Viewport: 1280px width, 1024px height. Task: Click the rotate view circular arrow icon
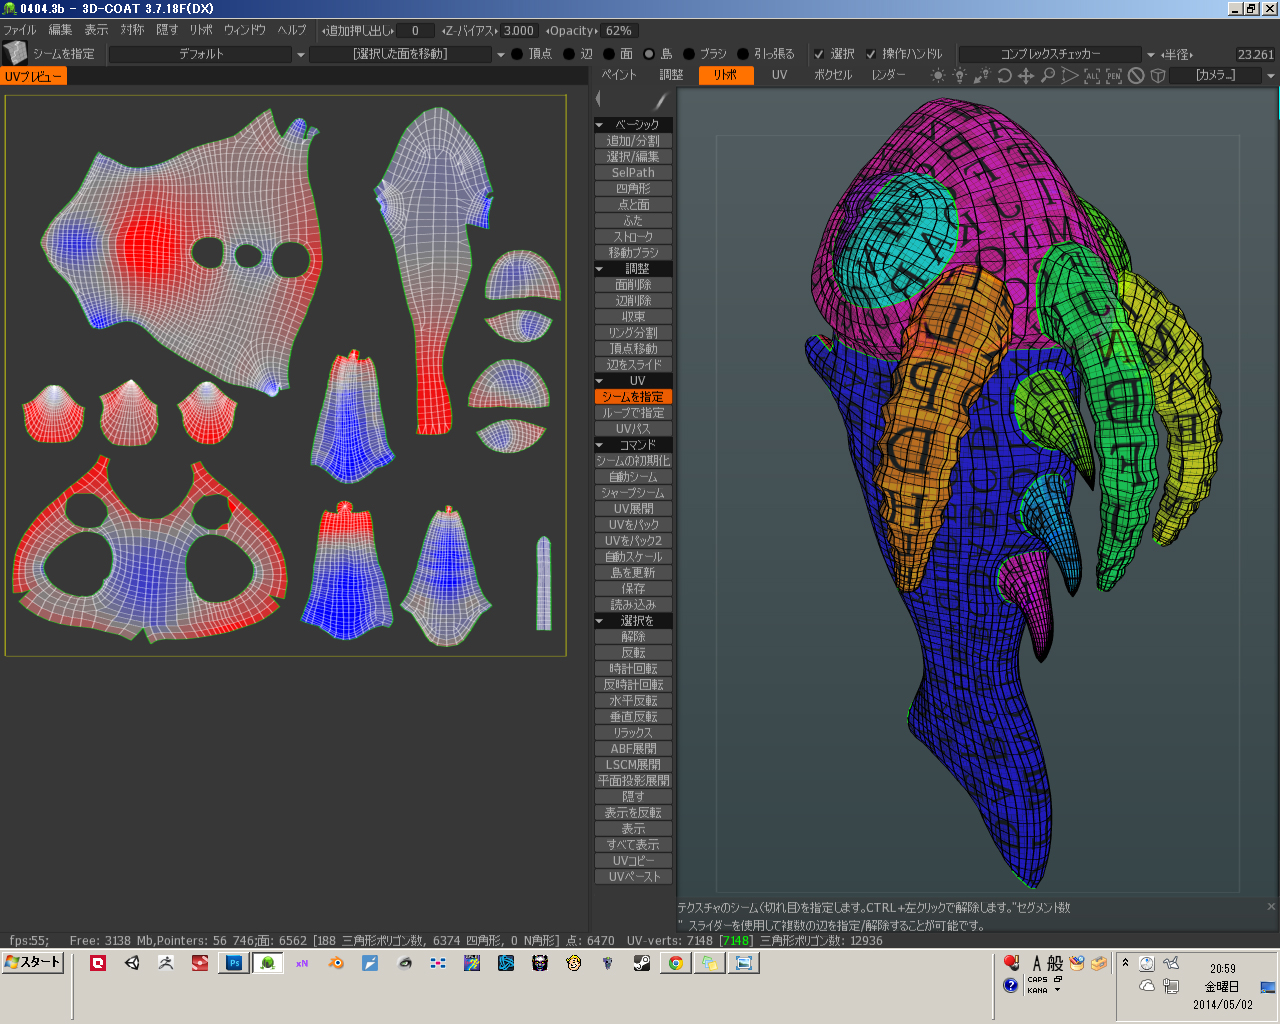coord(1004,75)
